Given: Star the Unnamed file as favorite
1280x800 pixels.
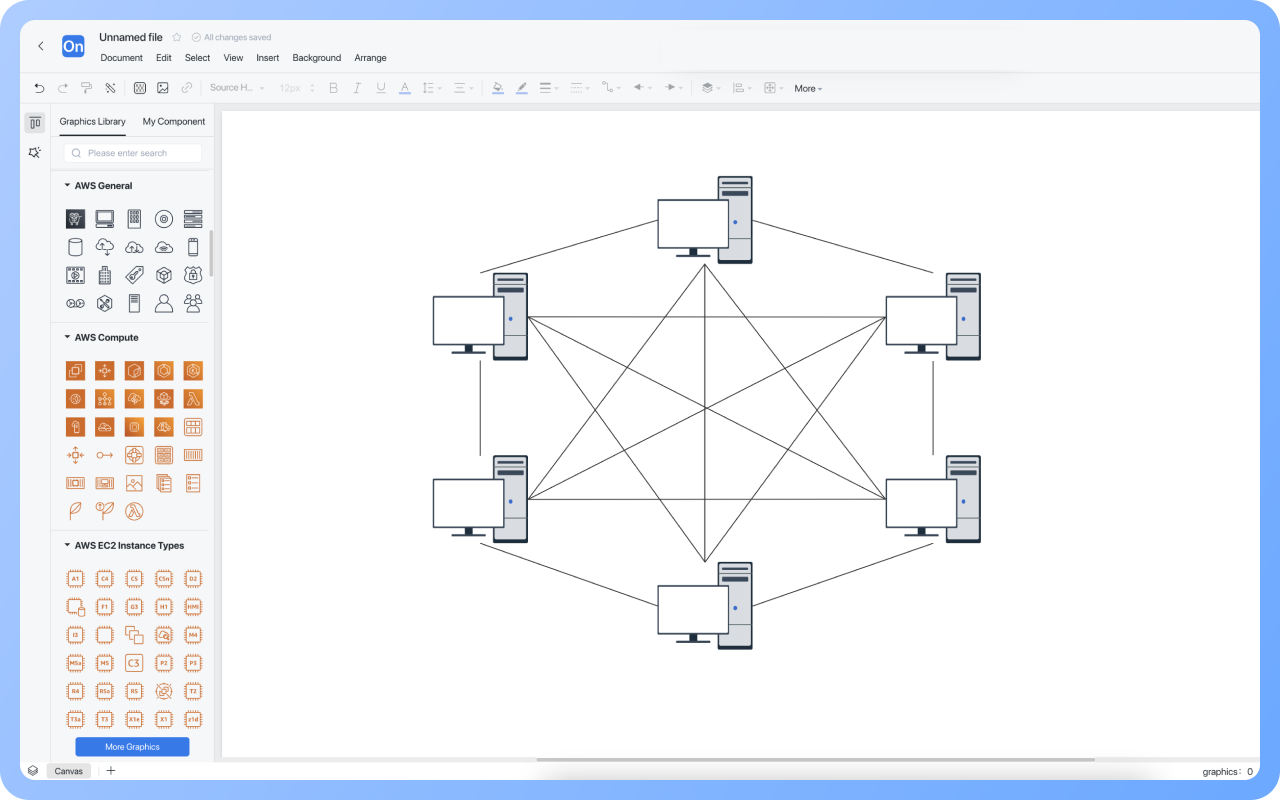Looking at the screenshot, I should (x=177, y=38).
